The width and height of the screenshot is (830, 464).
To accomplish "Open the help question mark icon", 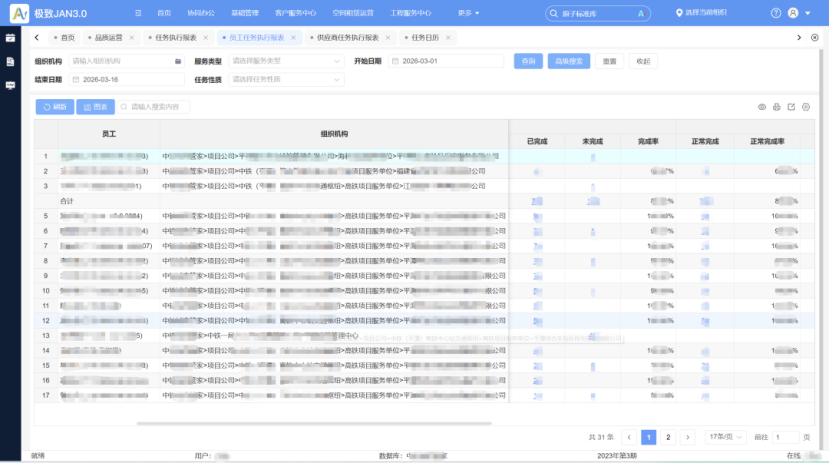I will point(775,13).
